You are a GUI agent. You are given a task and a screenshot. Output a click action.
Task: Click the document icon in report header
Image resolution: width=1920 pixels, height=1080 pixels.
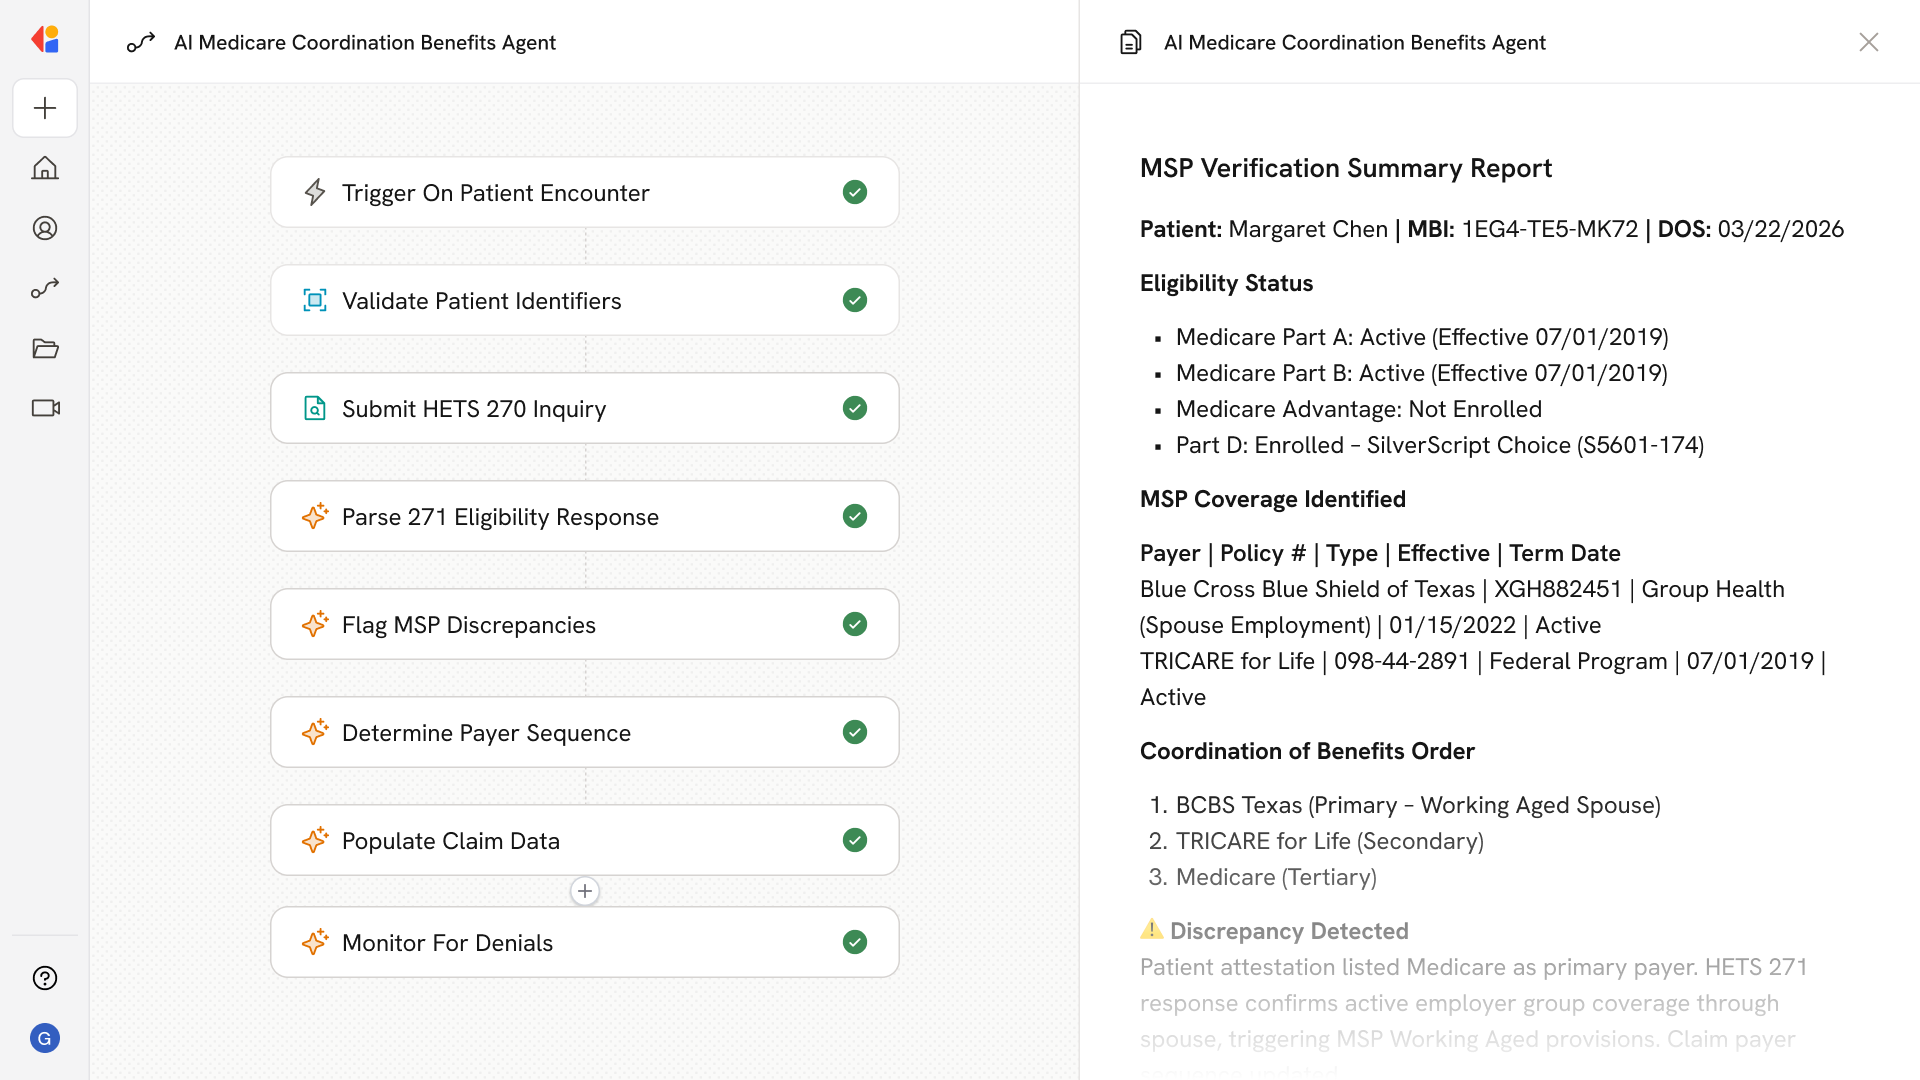coord(1131,42)
